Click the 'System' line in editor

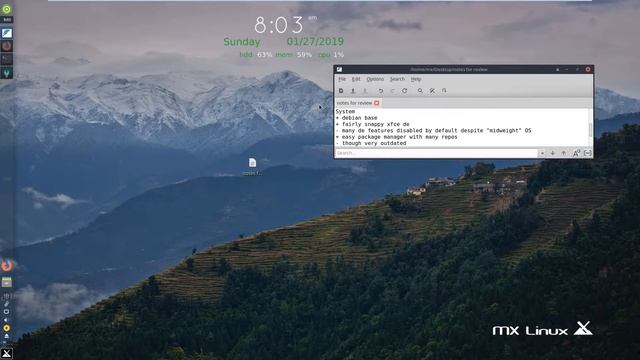coord(345,111)
